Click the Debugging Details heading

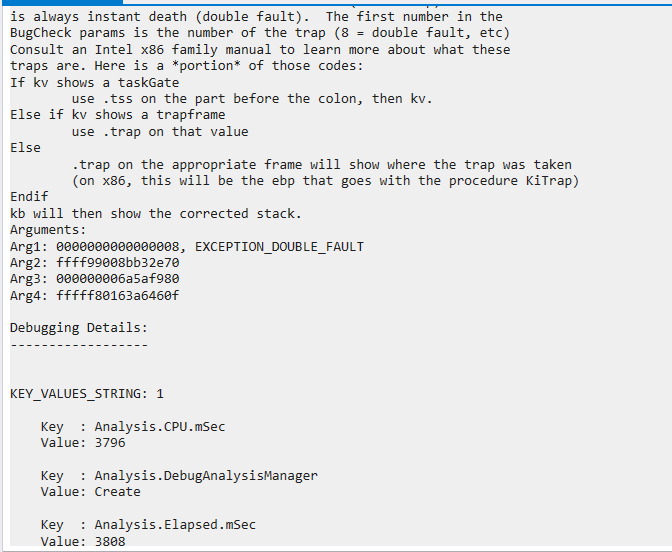[79, 328]
